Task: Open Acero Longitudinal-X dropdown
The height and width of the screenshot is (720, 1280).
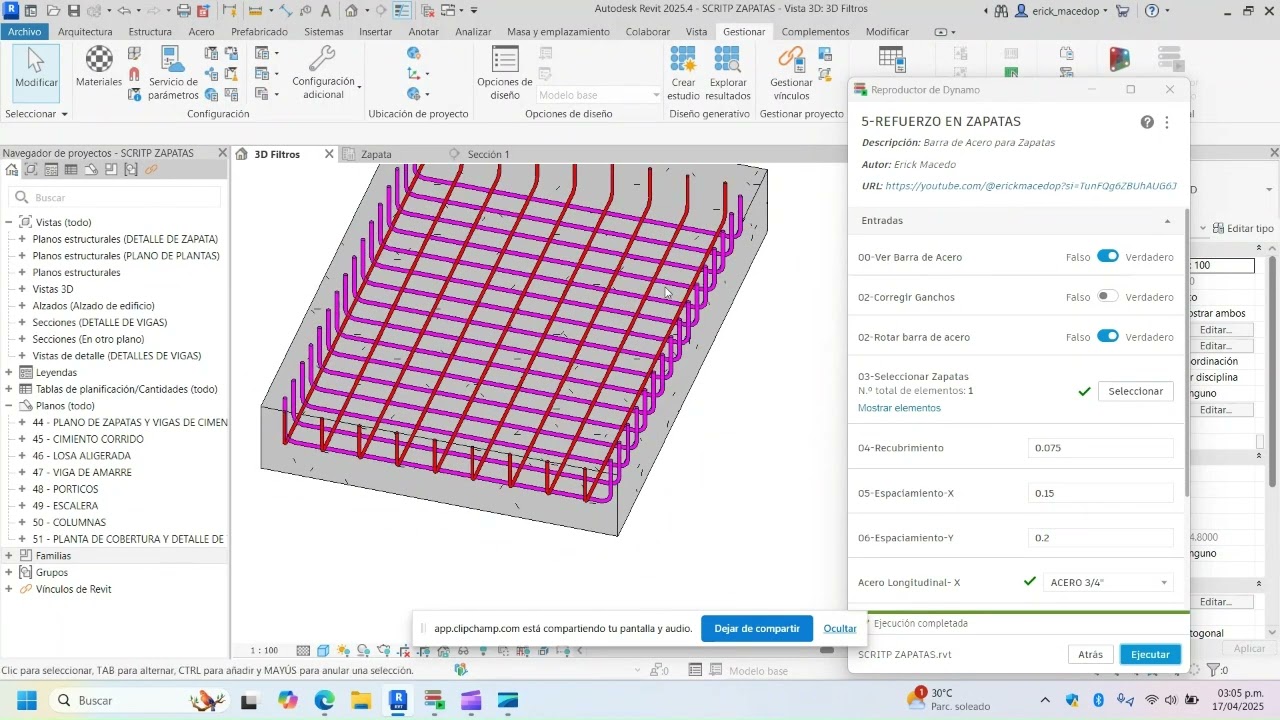Action: [1108, 582]
